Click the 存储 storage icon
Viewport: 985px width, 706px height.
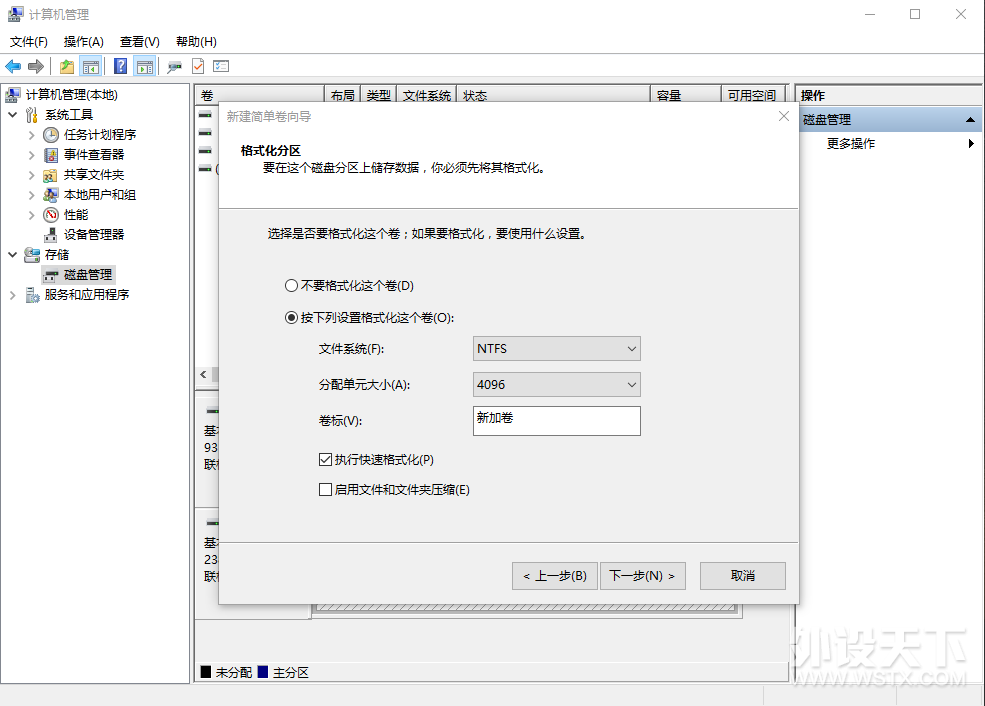(x=32, y=255)
